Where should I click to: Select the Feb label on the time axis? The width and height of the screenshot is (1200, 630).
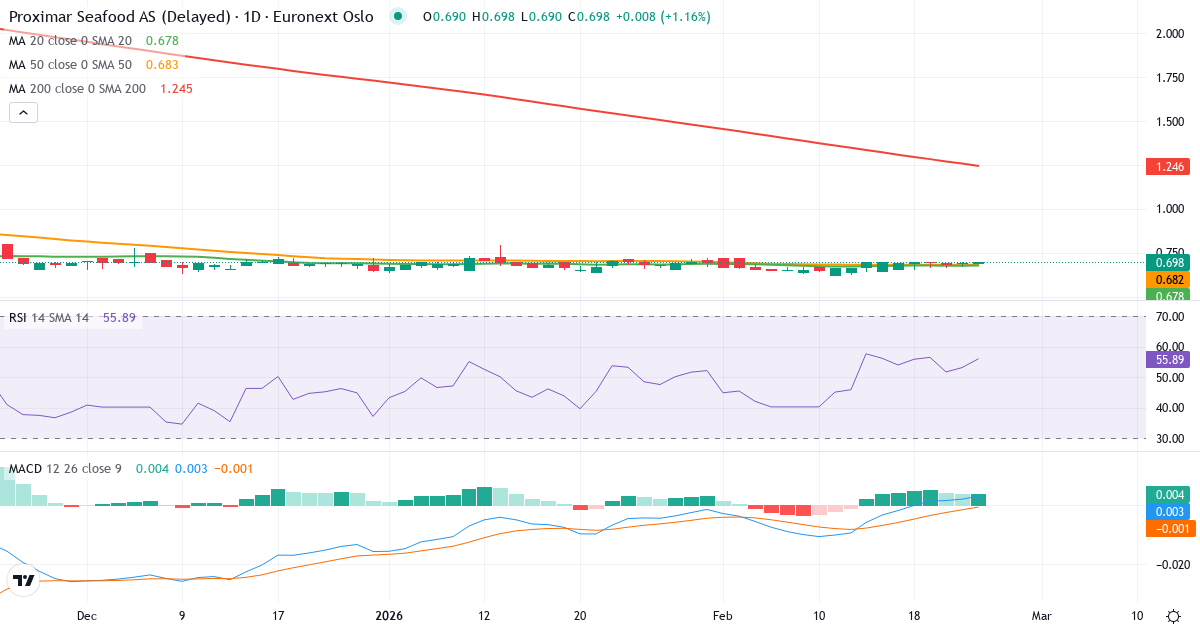[723, 616]
